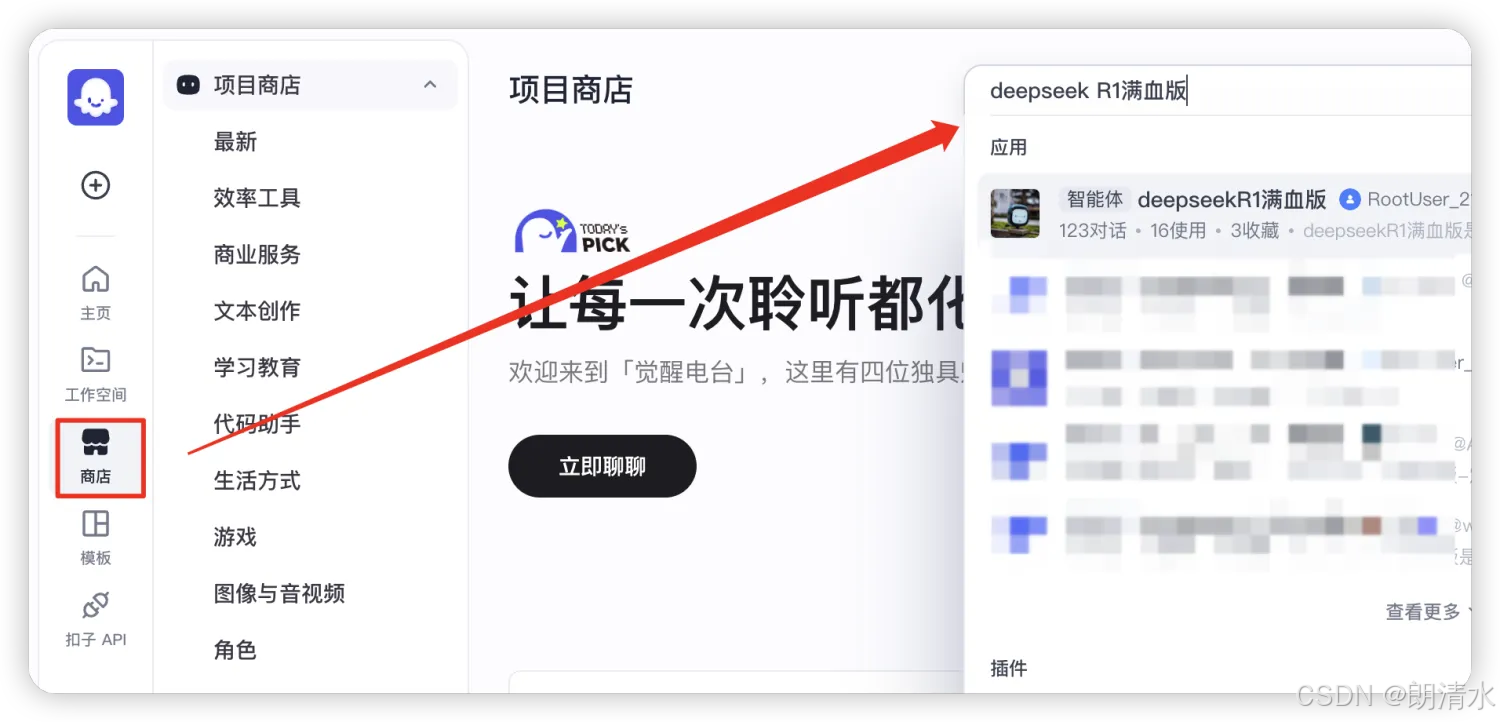This screenshot has width=1500, height=722.
Task: Click the 项目商店 robot icon
Action: (188, 85)
